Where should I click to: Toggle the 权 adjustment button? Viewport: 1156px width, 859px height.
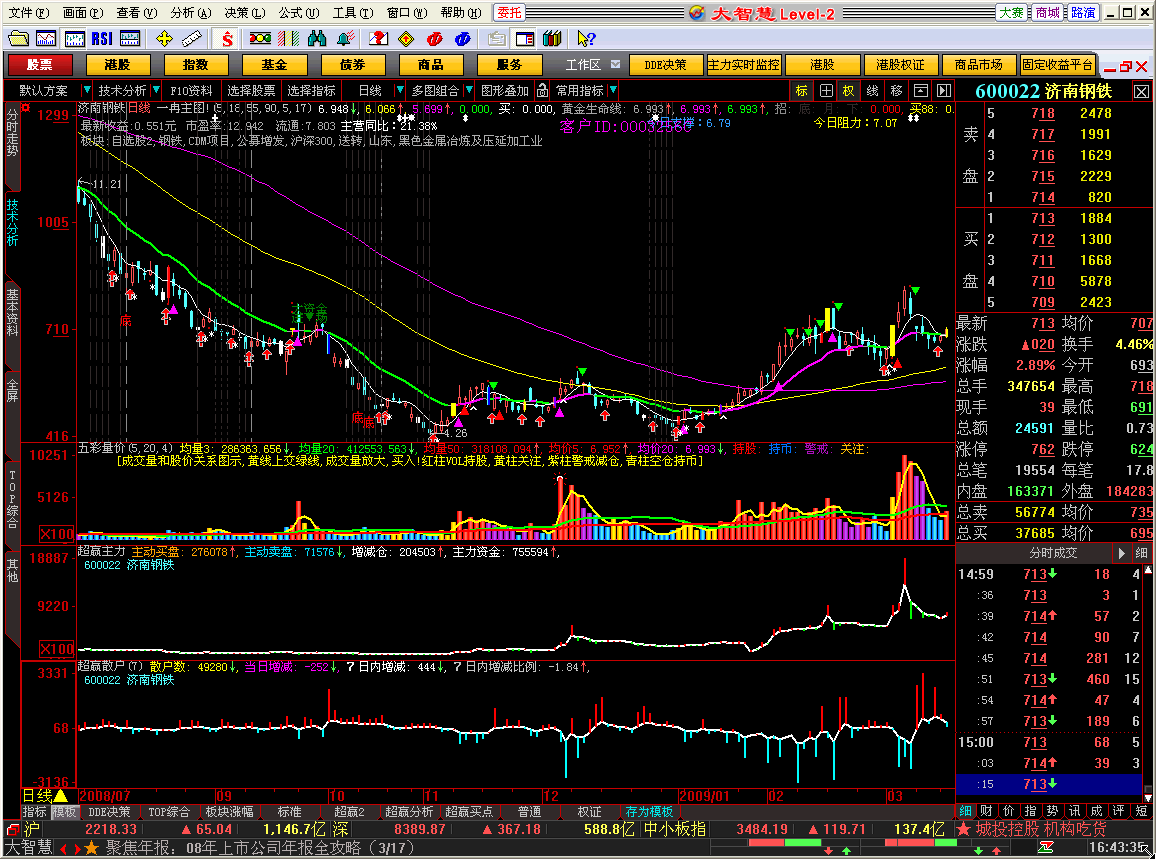click(x=849, y=91)
